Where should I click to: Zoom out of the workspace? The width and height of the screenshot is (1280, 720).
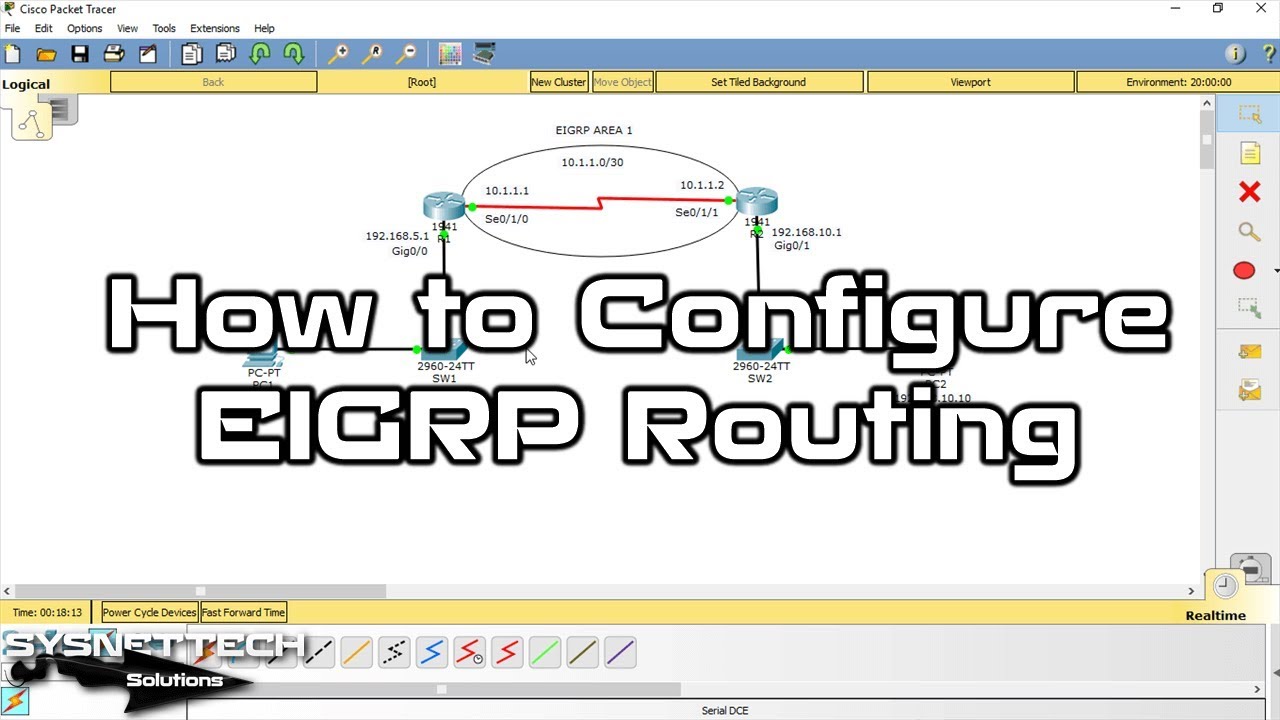point(406,54)
